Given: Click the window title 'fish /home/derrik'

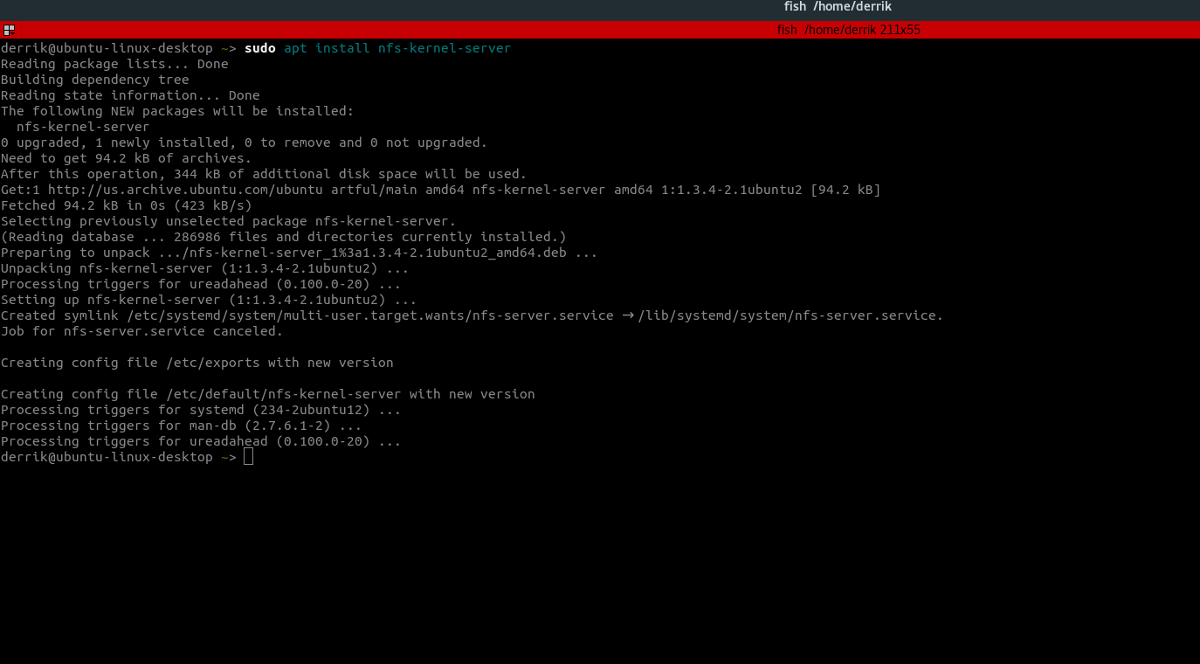Looking at the screenshot, I should tap(838, 7).
